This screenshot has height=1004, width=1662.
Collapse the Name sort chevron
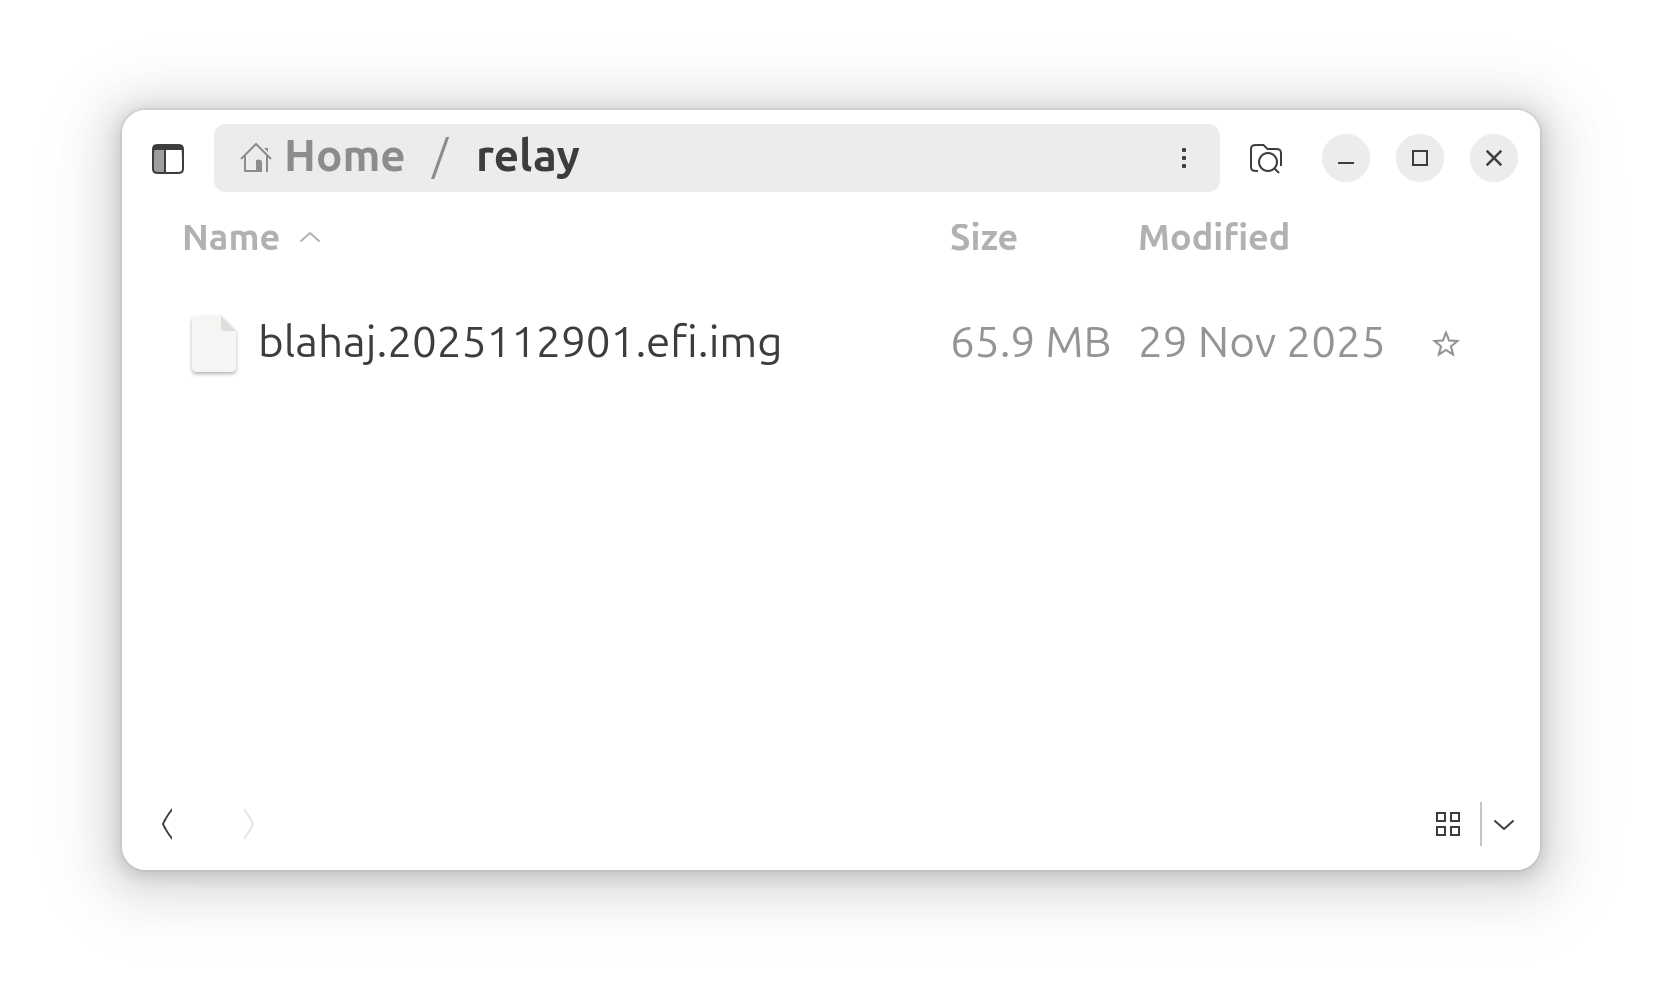tap(311, 237)
